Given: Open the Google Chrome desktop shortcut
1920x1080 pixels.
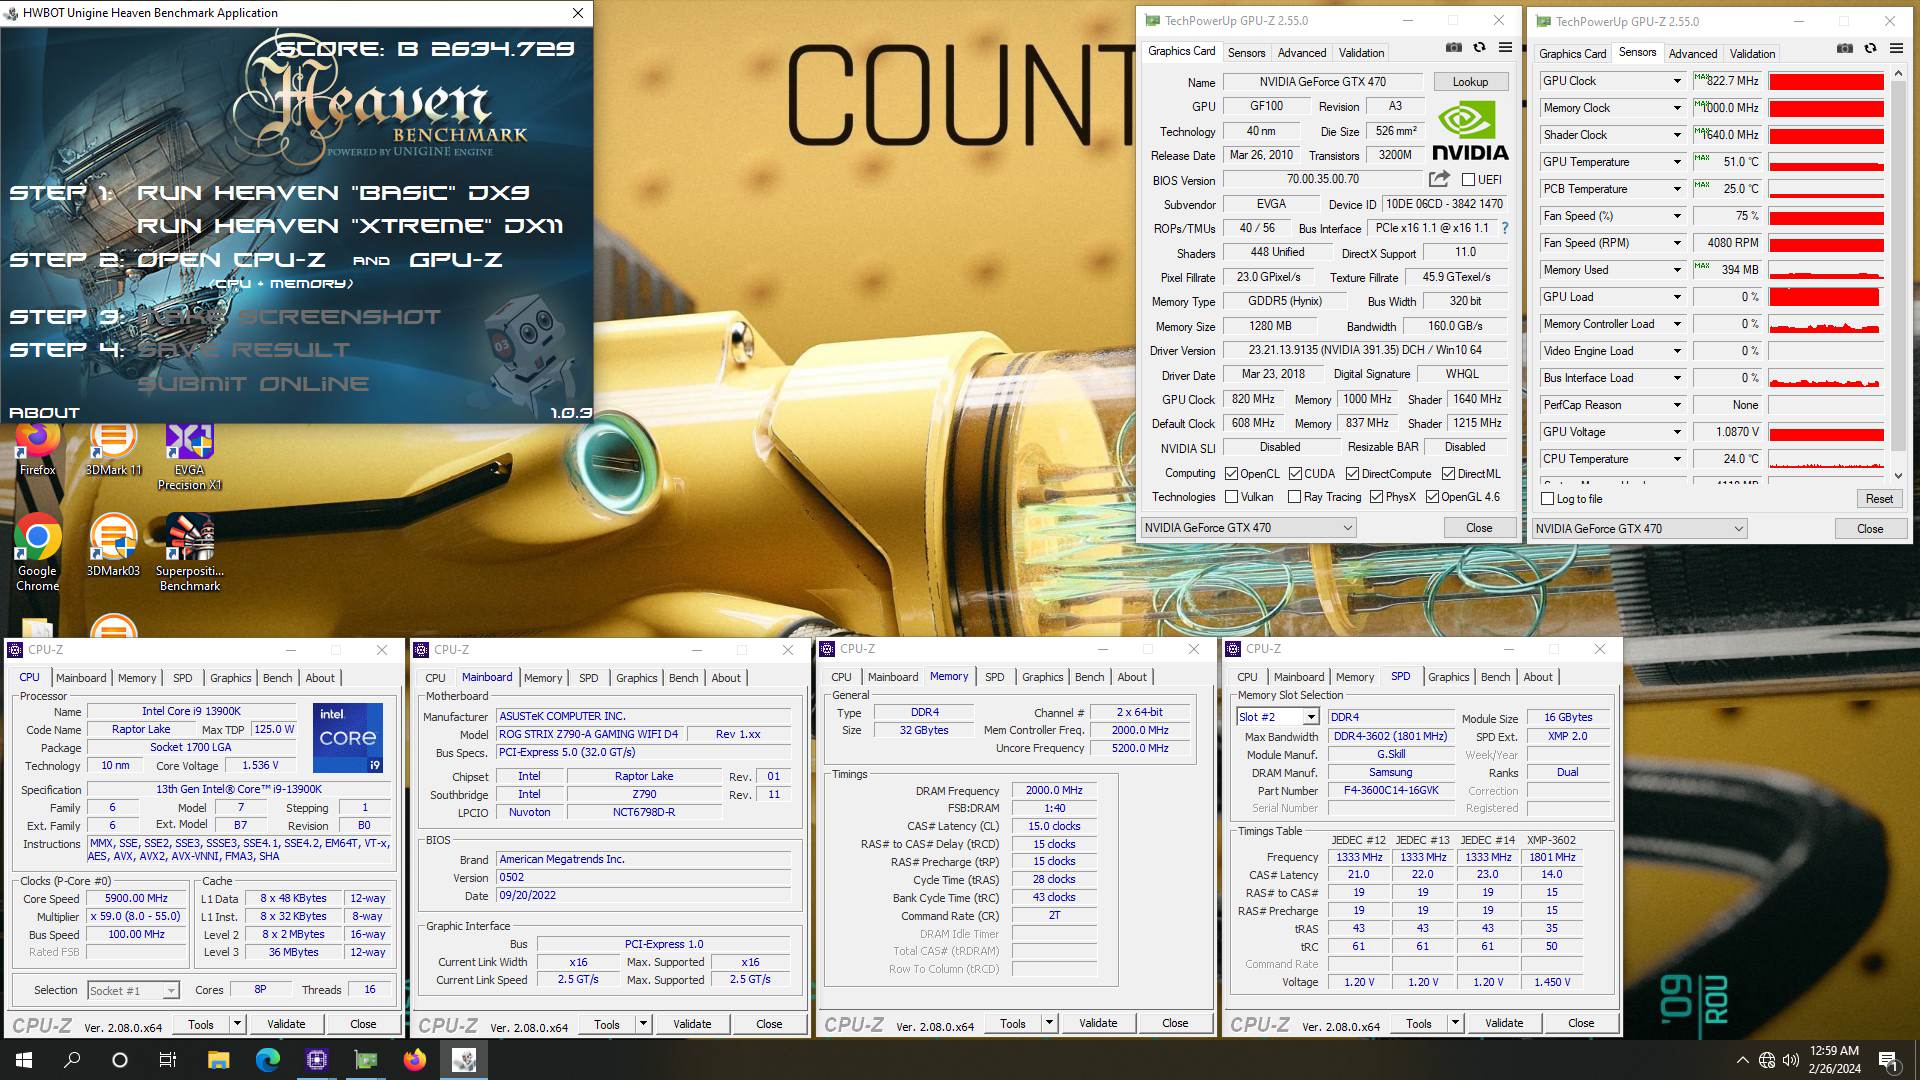Looking at the screenshot, I should pyautogui.click(x=37, y=552).
